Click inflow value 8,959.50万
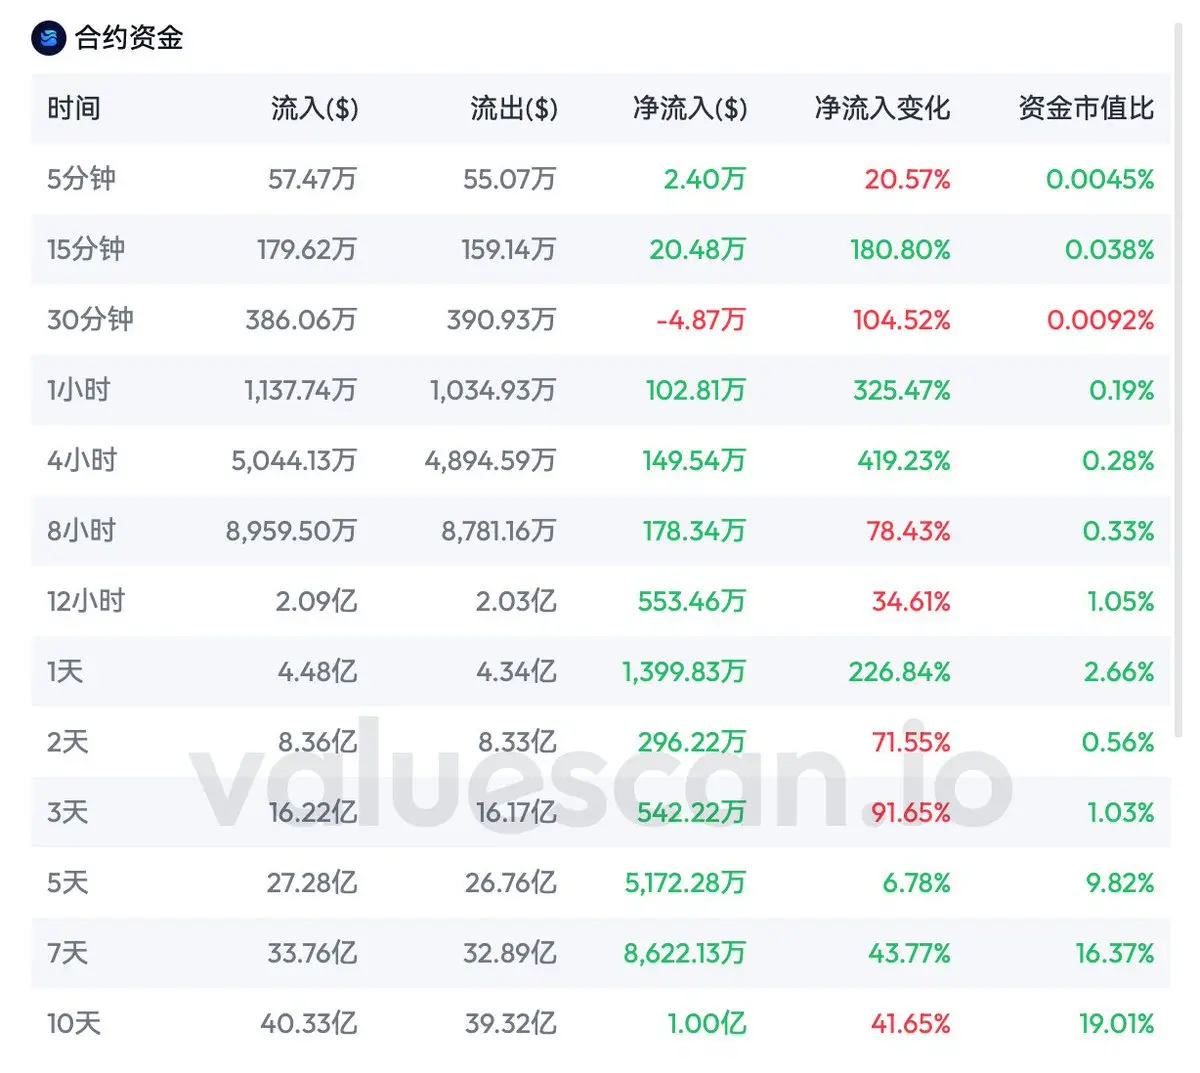The height and width of the screenshot is (1073, 1200). click(x=291, y=531)
